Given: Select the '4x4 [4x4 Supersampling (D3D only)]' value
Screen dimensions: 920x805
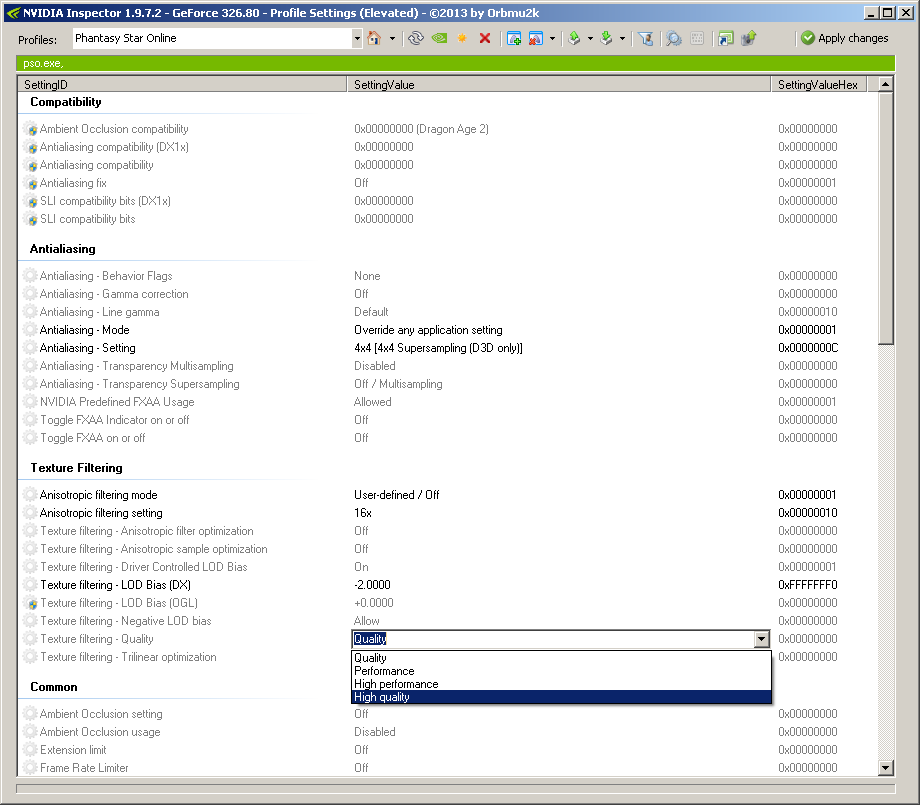Looking at the screenshot, I should pos(438,348).
